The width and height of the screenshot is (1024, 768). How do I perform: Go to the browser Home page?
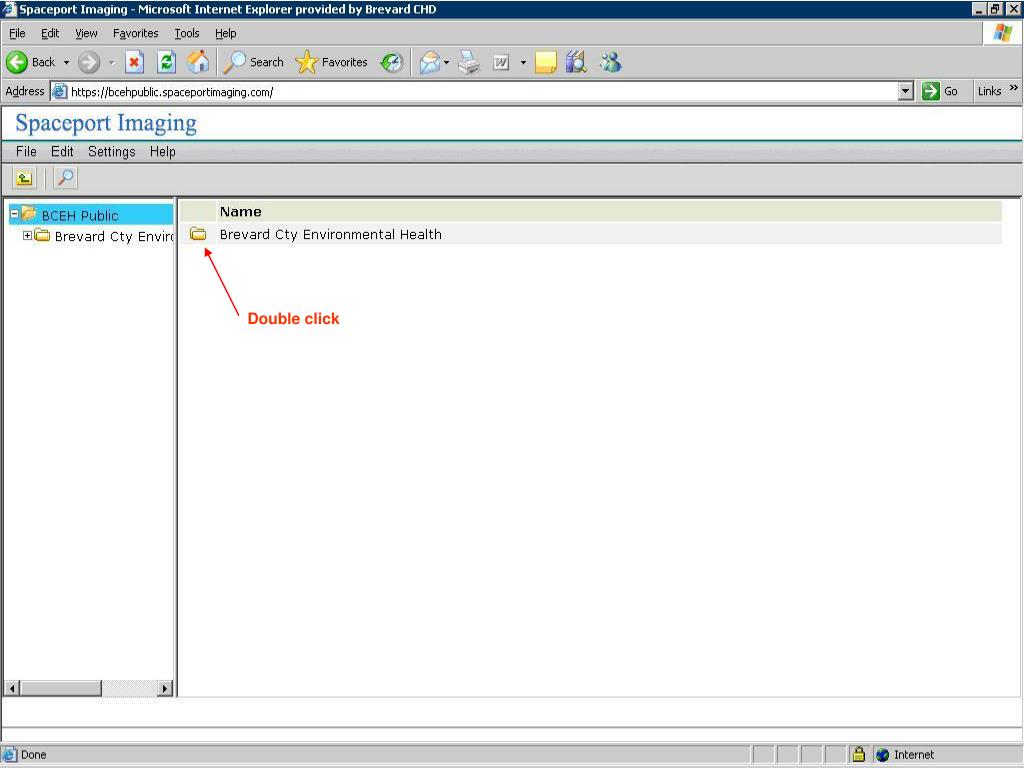click(x=199, y=63)
